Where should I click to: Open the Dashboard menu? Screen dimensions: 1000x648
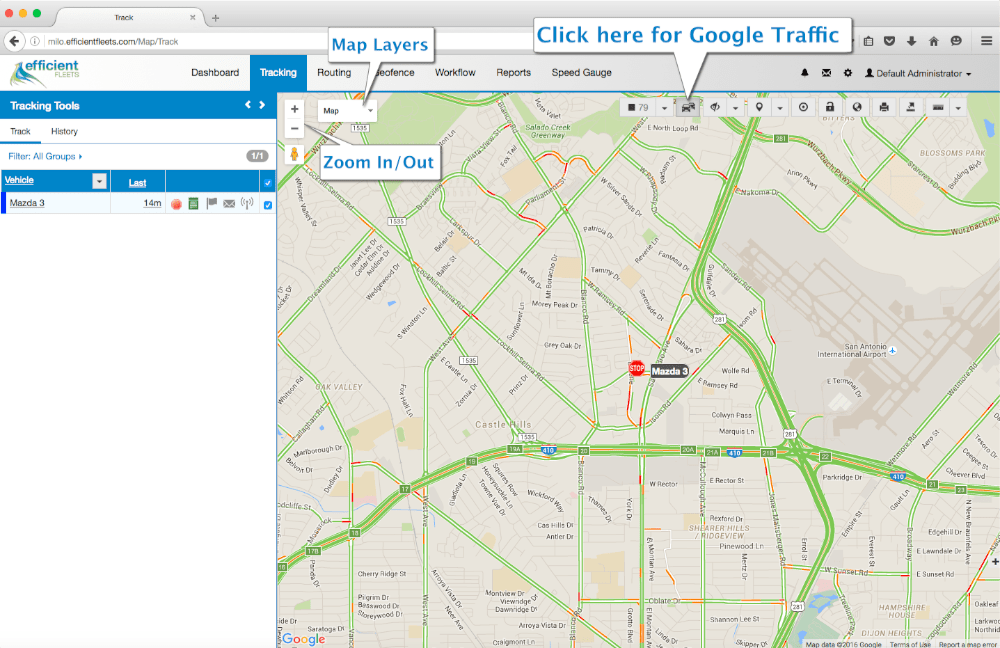click(215, 73)
